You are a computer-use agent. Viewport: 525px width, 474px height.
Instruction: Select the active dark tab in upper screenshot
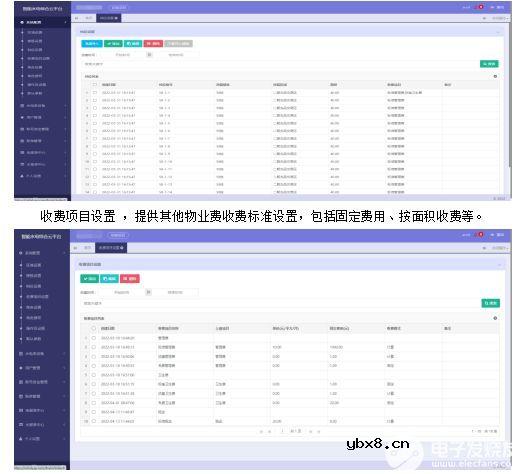pyautogui.click(x=108, y=18)
